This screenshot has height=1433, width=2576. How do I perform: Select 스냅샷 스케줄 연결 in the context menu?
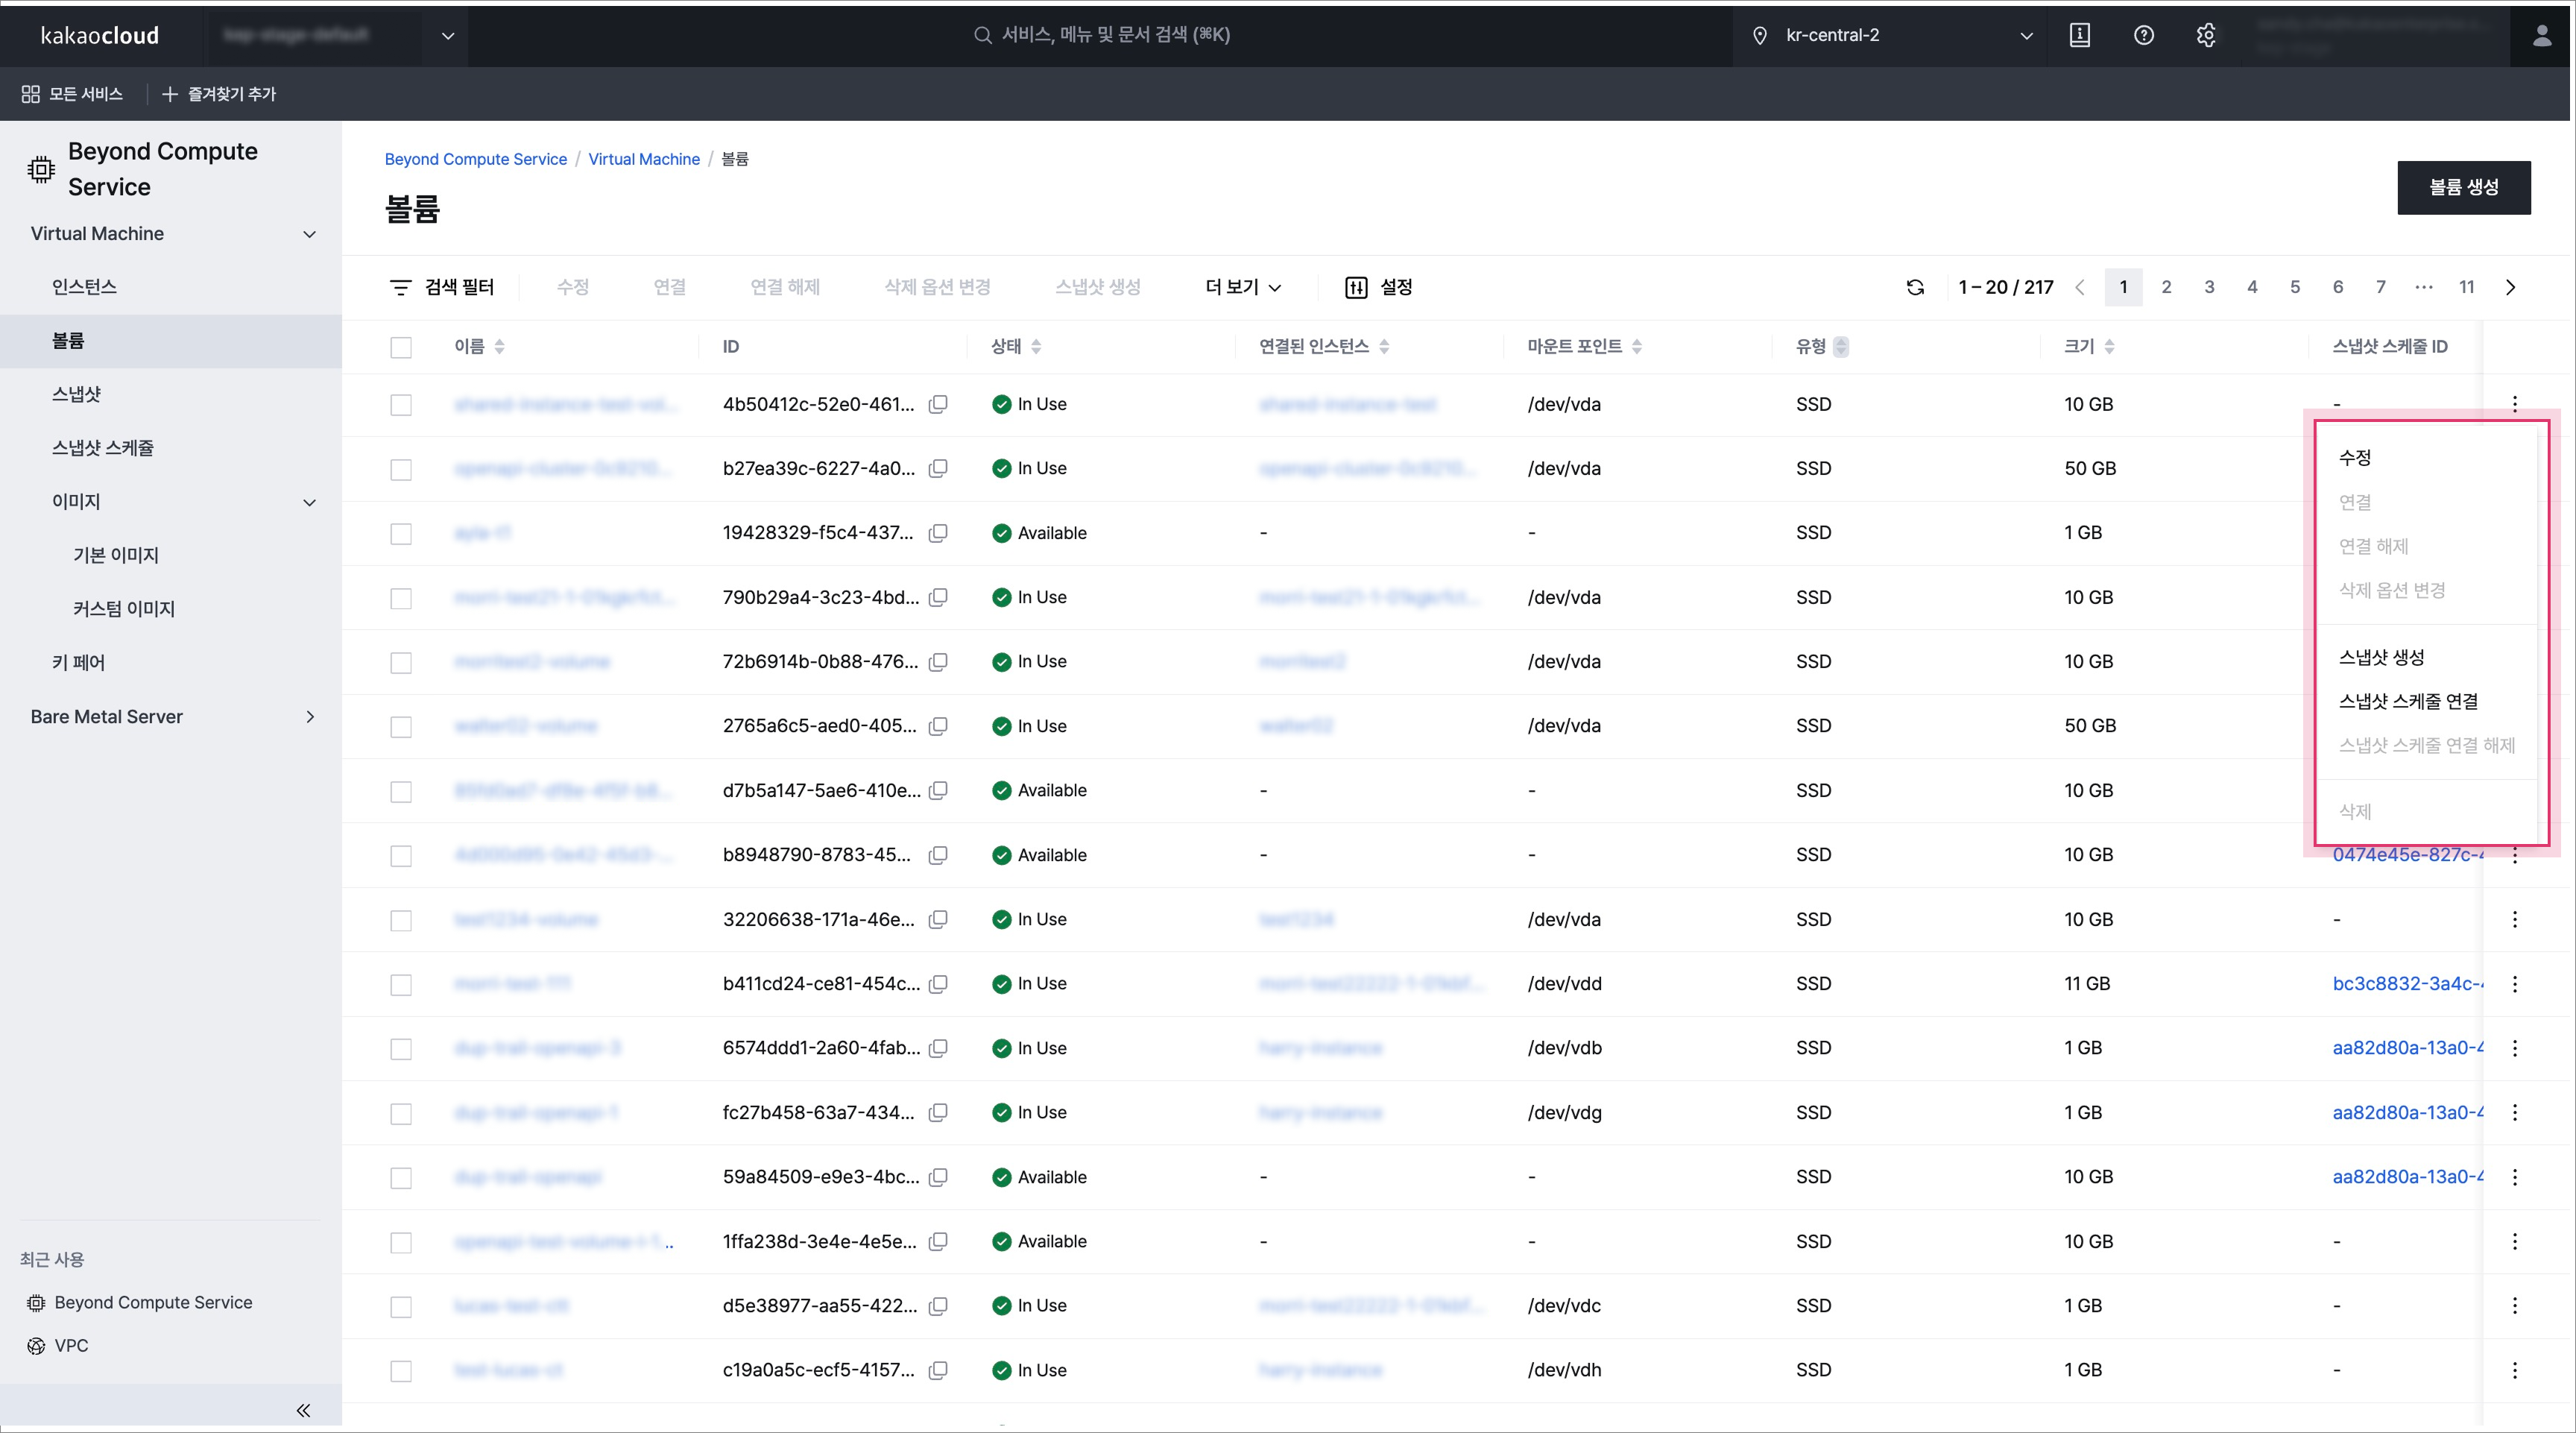click(x=2408, y=702)
